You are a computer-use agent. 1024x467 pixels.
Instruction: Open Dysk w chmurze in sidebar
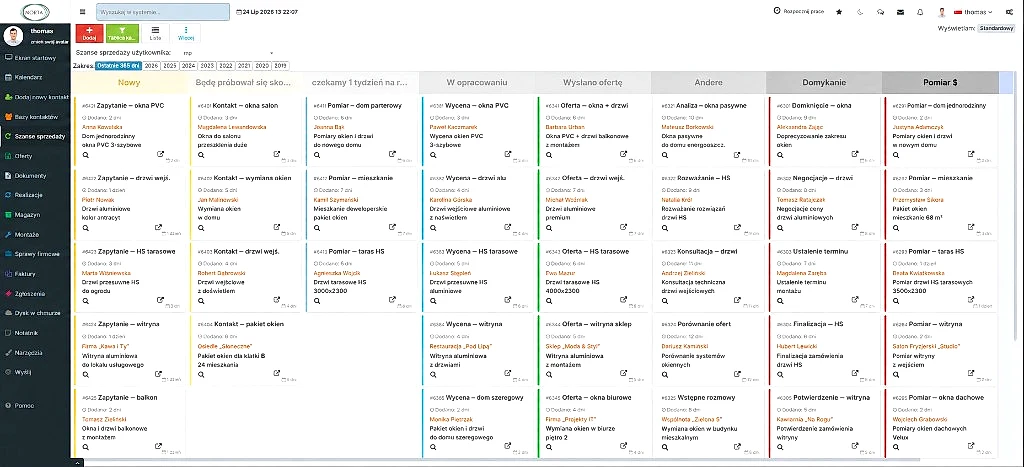(35, 313)
